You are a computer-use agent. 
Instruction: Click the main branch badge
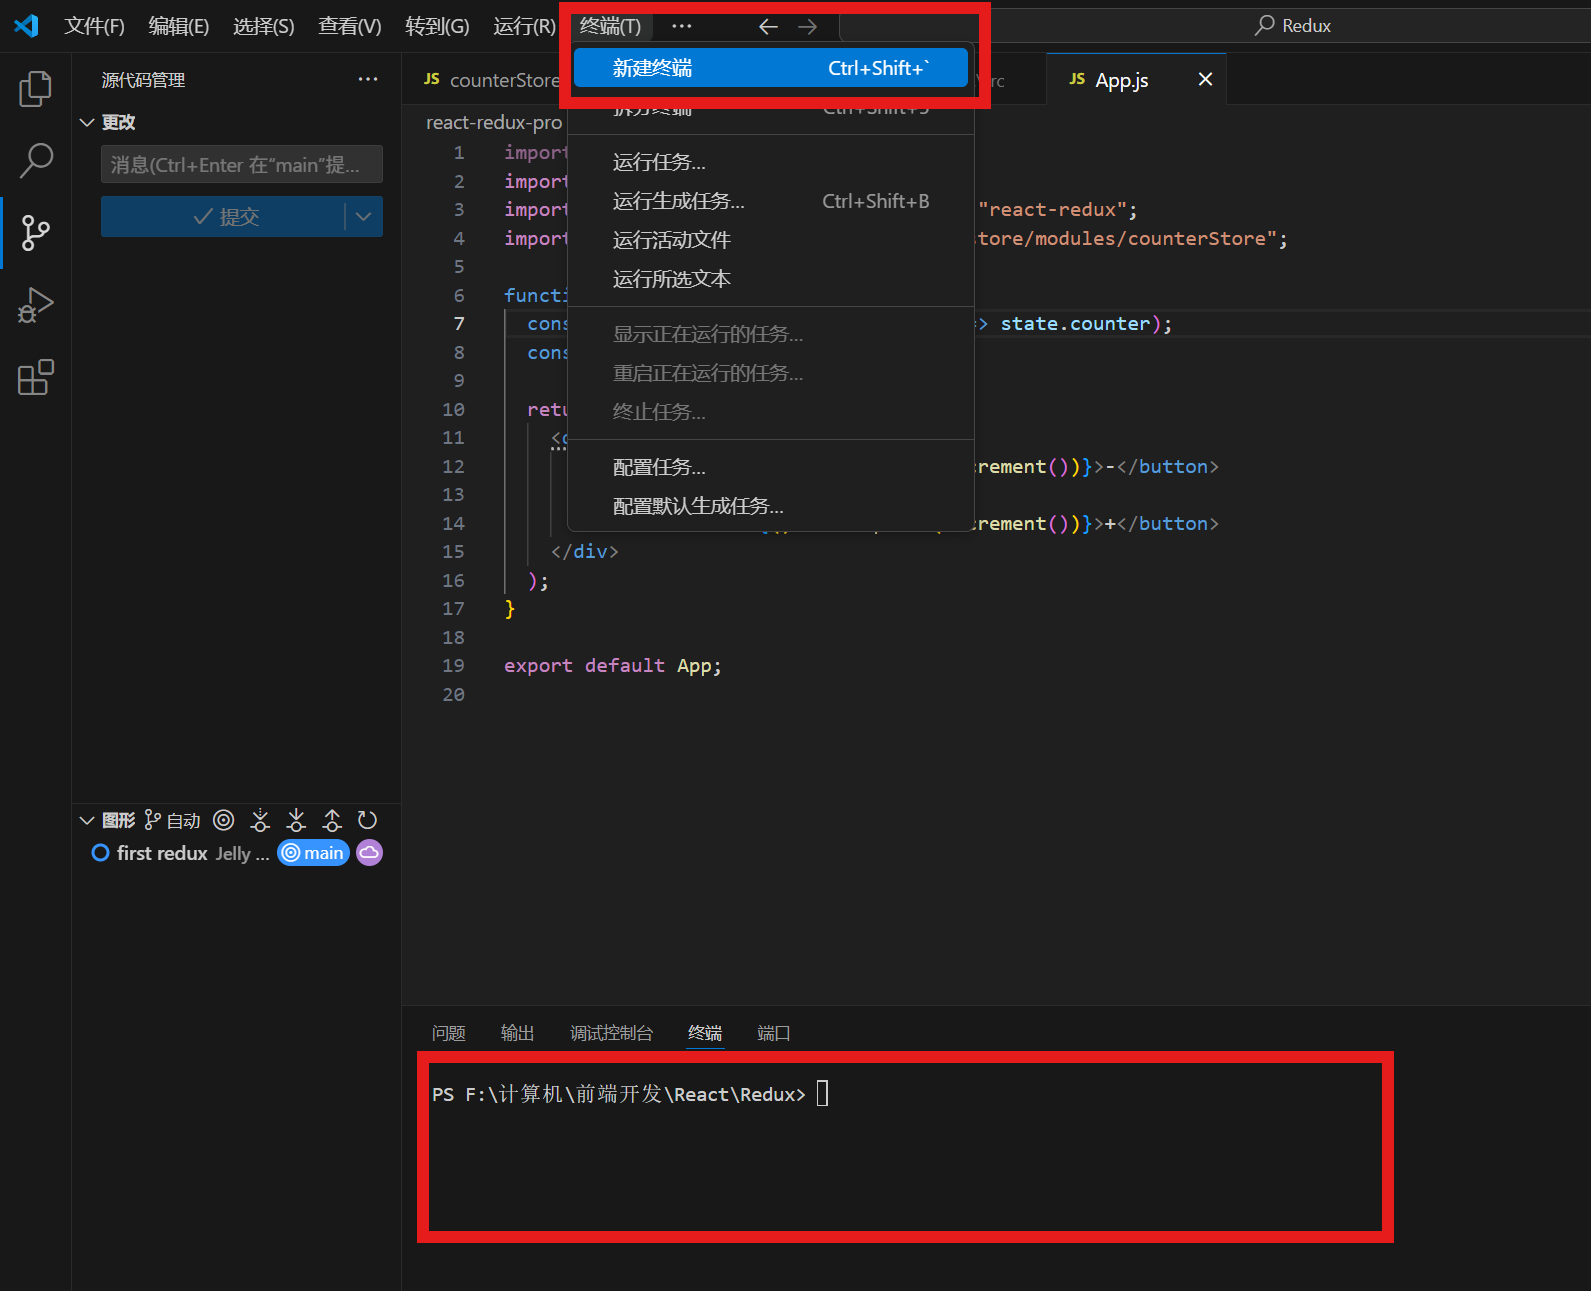(x=313, y=853)
